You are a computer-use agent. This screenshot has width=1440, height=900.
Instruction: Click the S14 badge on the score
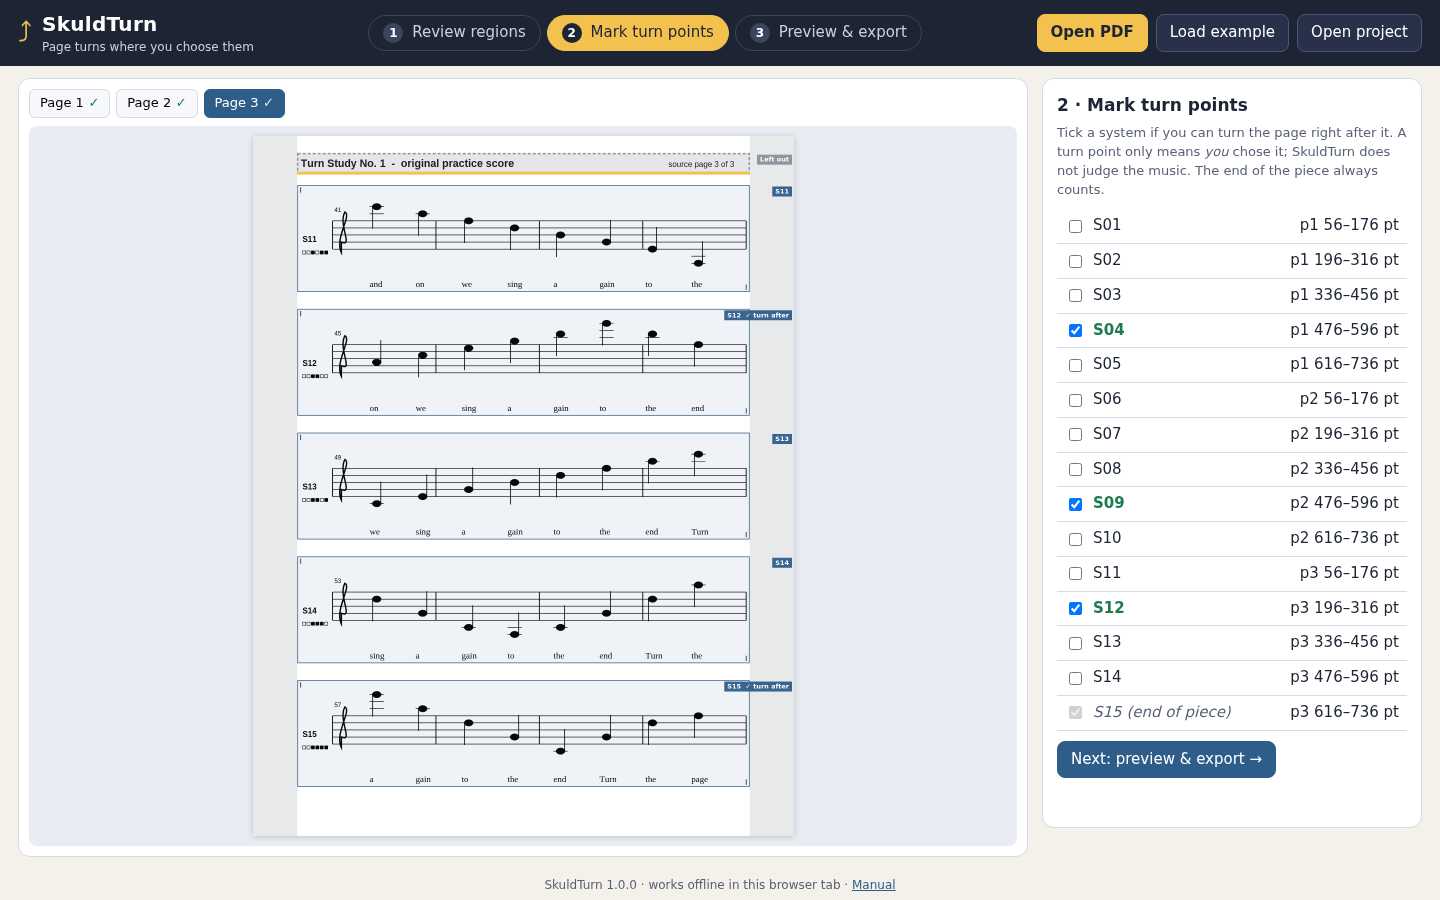tap(782, 563)
